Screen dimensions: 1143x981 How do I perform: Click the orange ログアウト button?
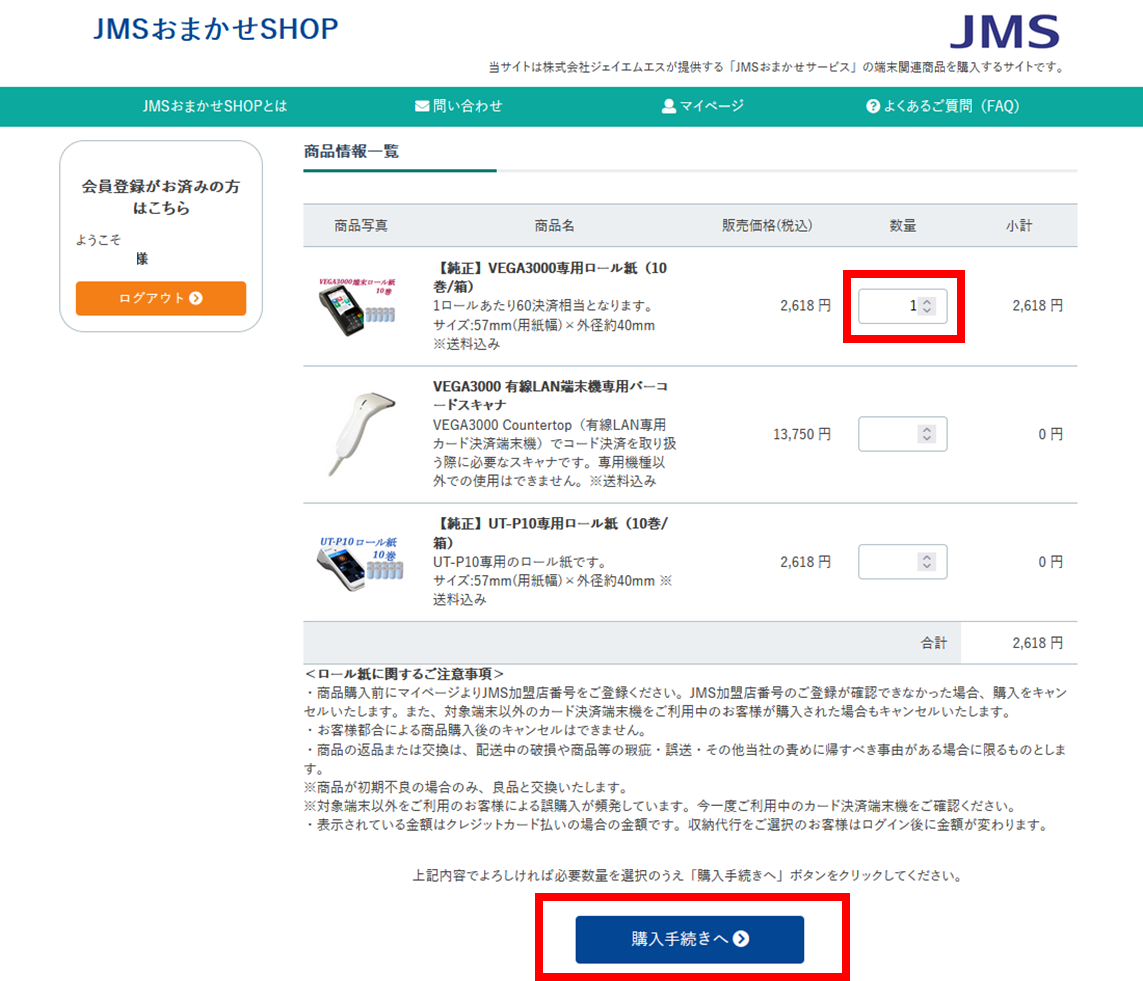tap(161, 298)
